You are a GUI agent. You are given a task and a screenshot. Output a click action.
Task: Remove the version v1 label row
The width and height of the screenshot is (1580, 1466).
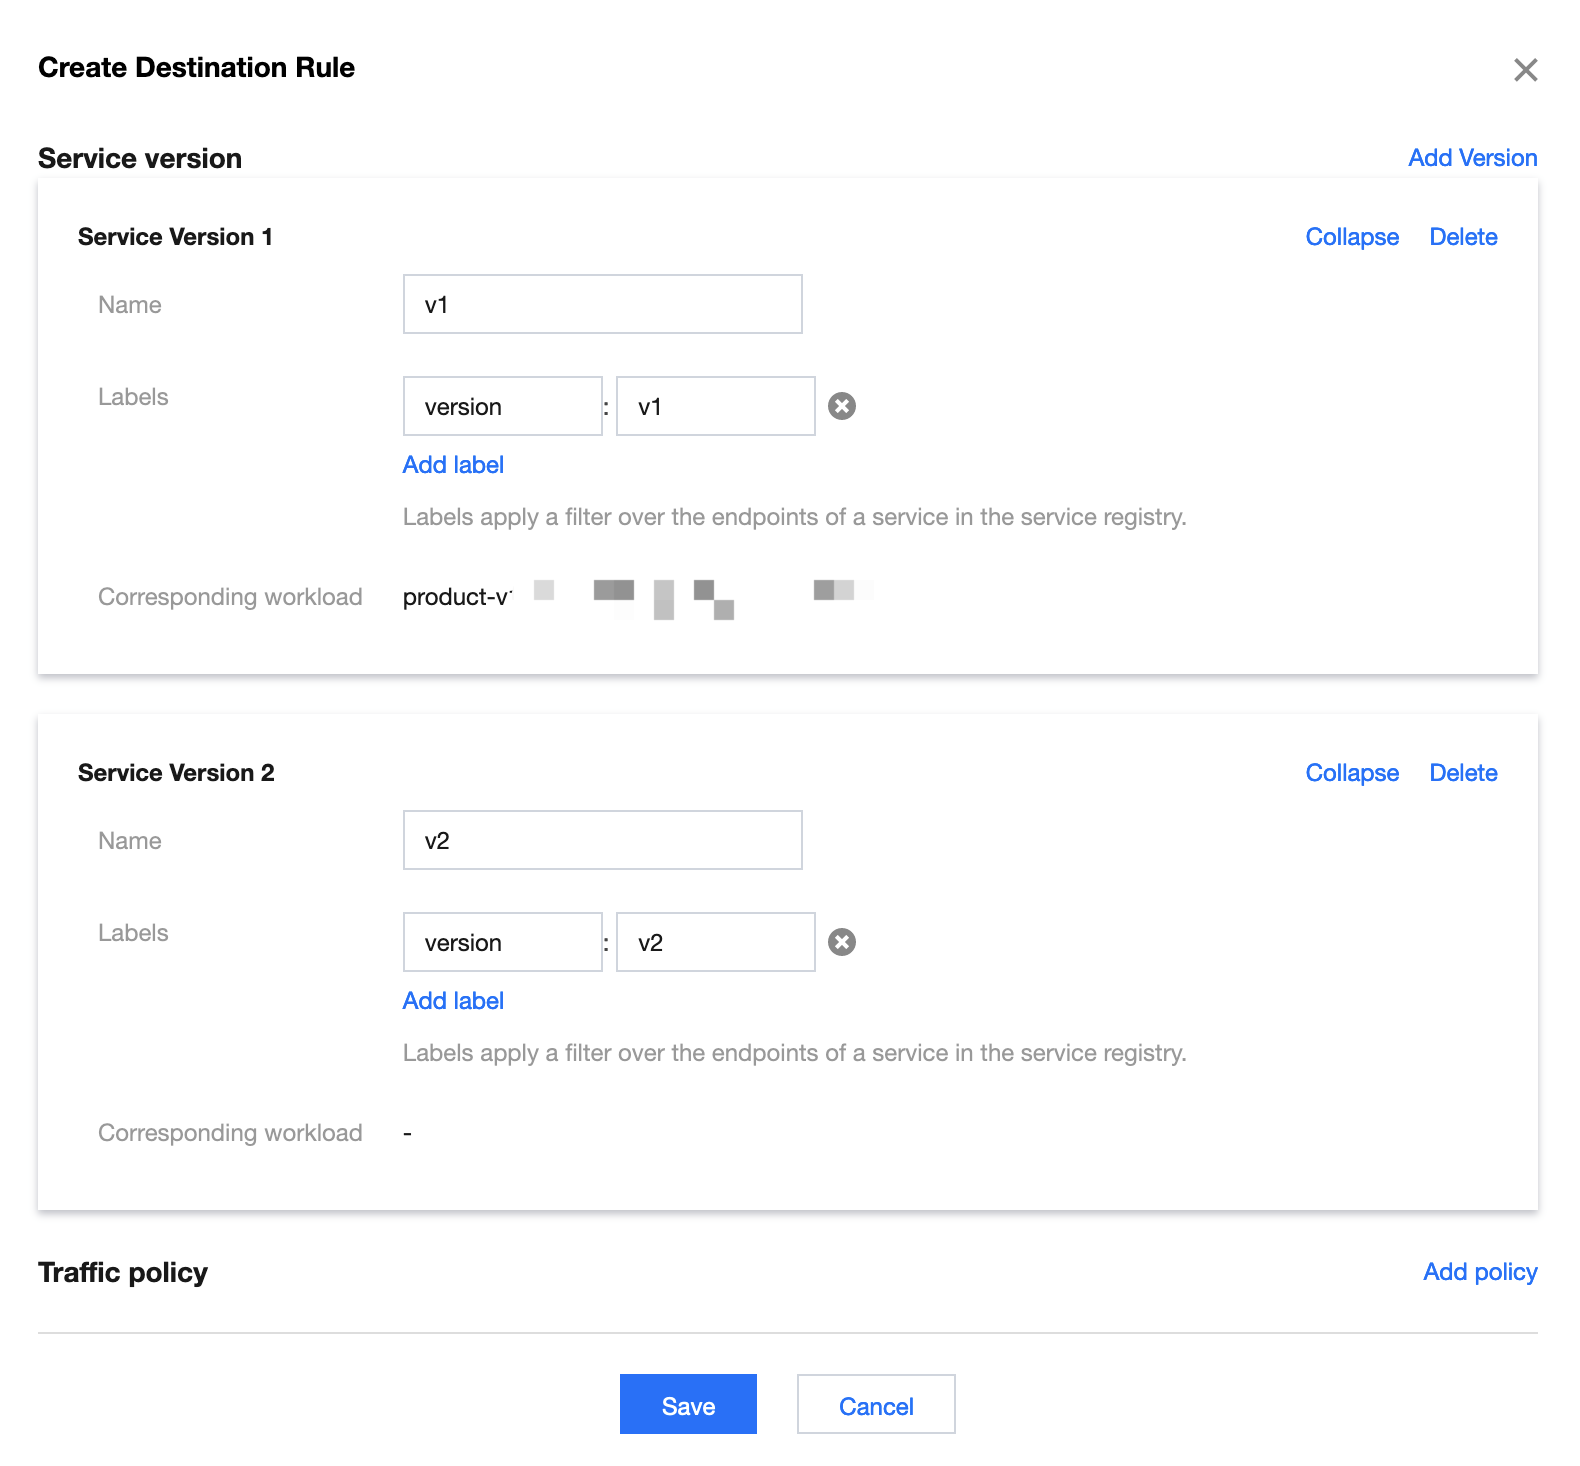[842, 406]
